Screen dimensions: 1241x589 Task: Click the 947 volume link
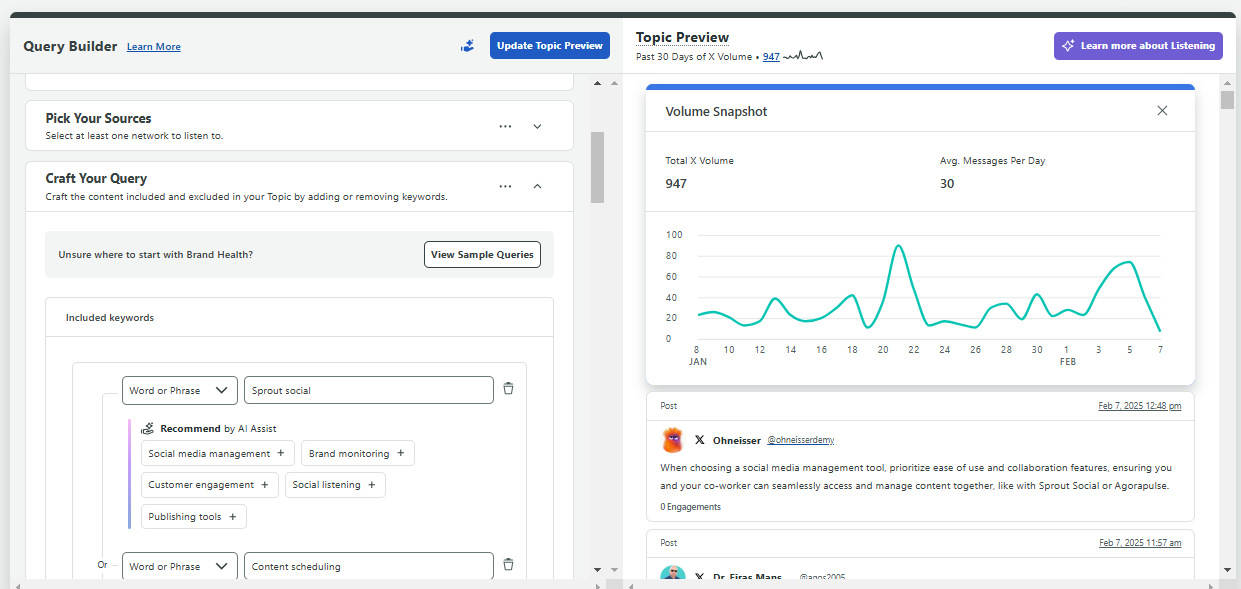tap(771, 57)
